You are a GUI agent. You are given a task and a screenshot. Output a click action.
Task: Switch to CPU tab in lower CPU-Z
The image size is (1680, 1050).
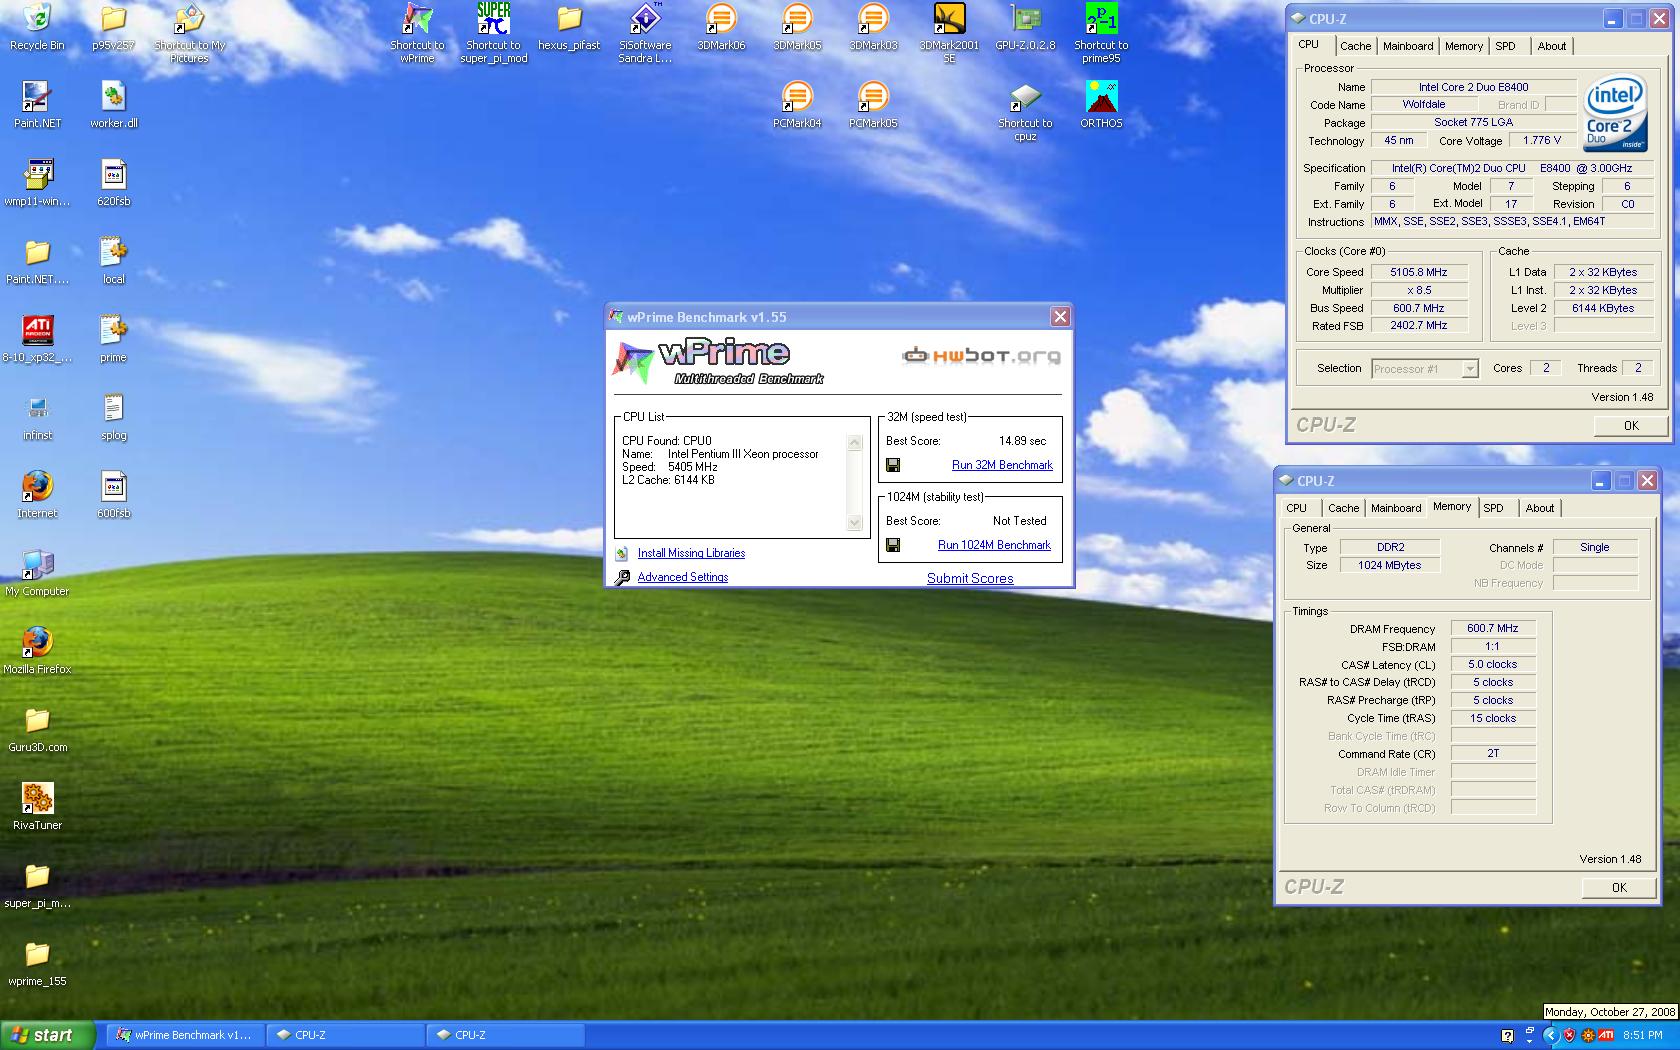point(1296,508)
